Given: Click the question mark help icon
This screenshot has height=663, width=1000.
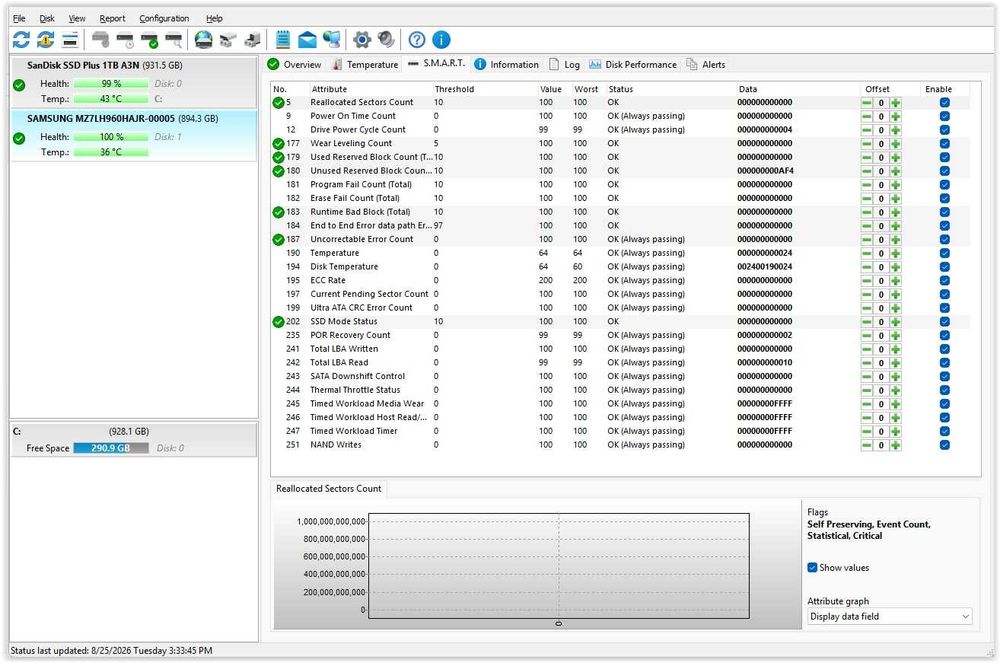Looking at the screenshot, I should tap(416, 40).
